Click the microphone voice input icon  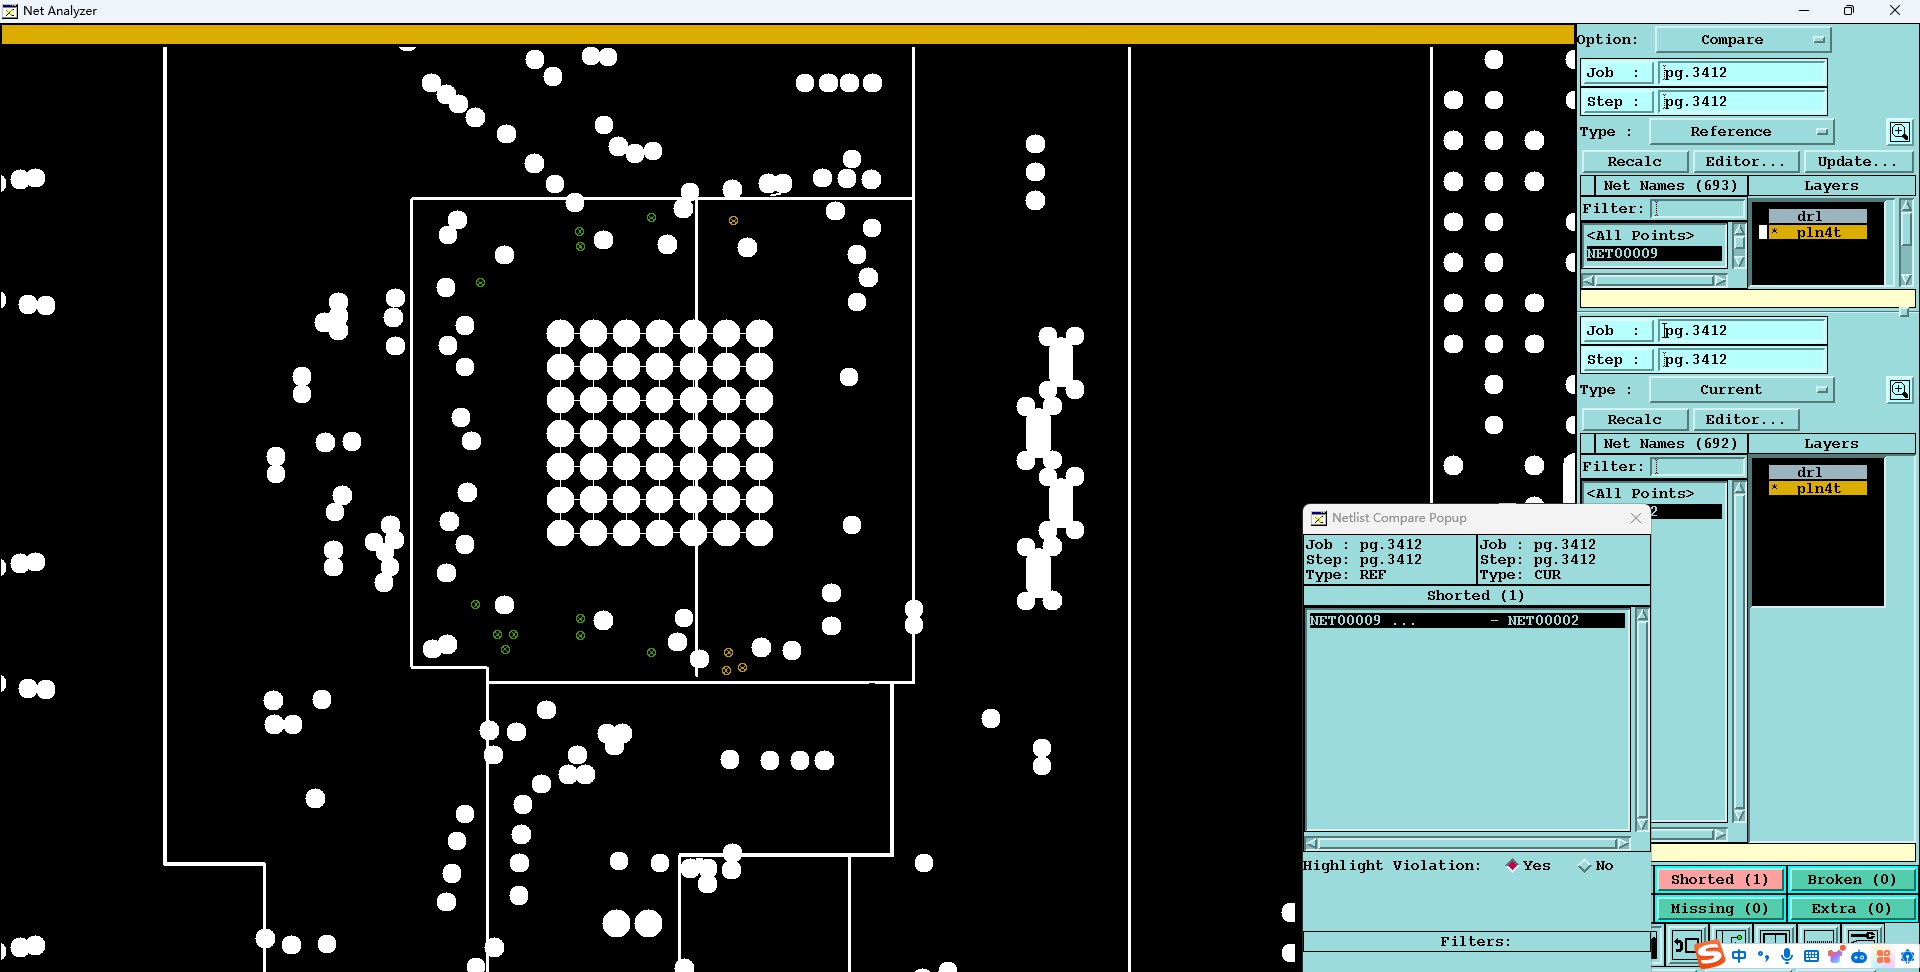[1787, 957]
